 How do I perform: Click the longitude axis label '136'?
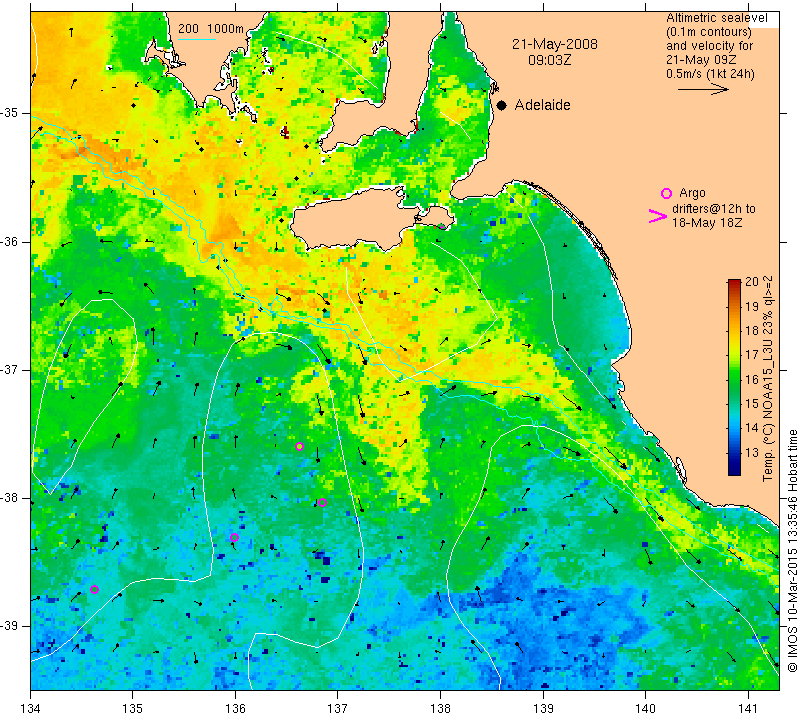coord(235,708)
